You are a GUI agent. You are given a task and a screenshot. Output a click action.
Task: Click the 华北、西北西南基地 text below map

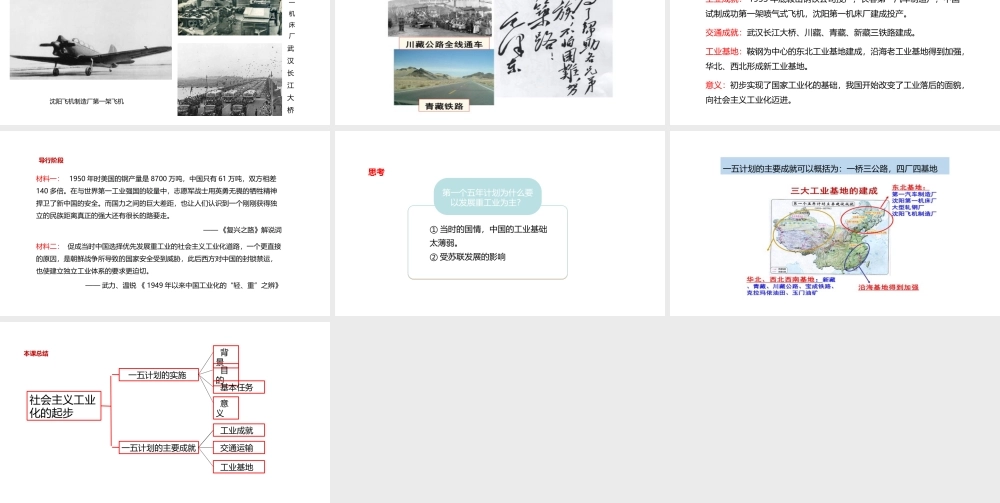coord(791,286)
